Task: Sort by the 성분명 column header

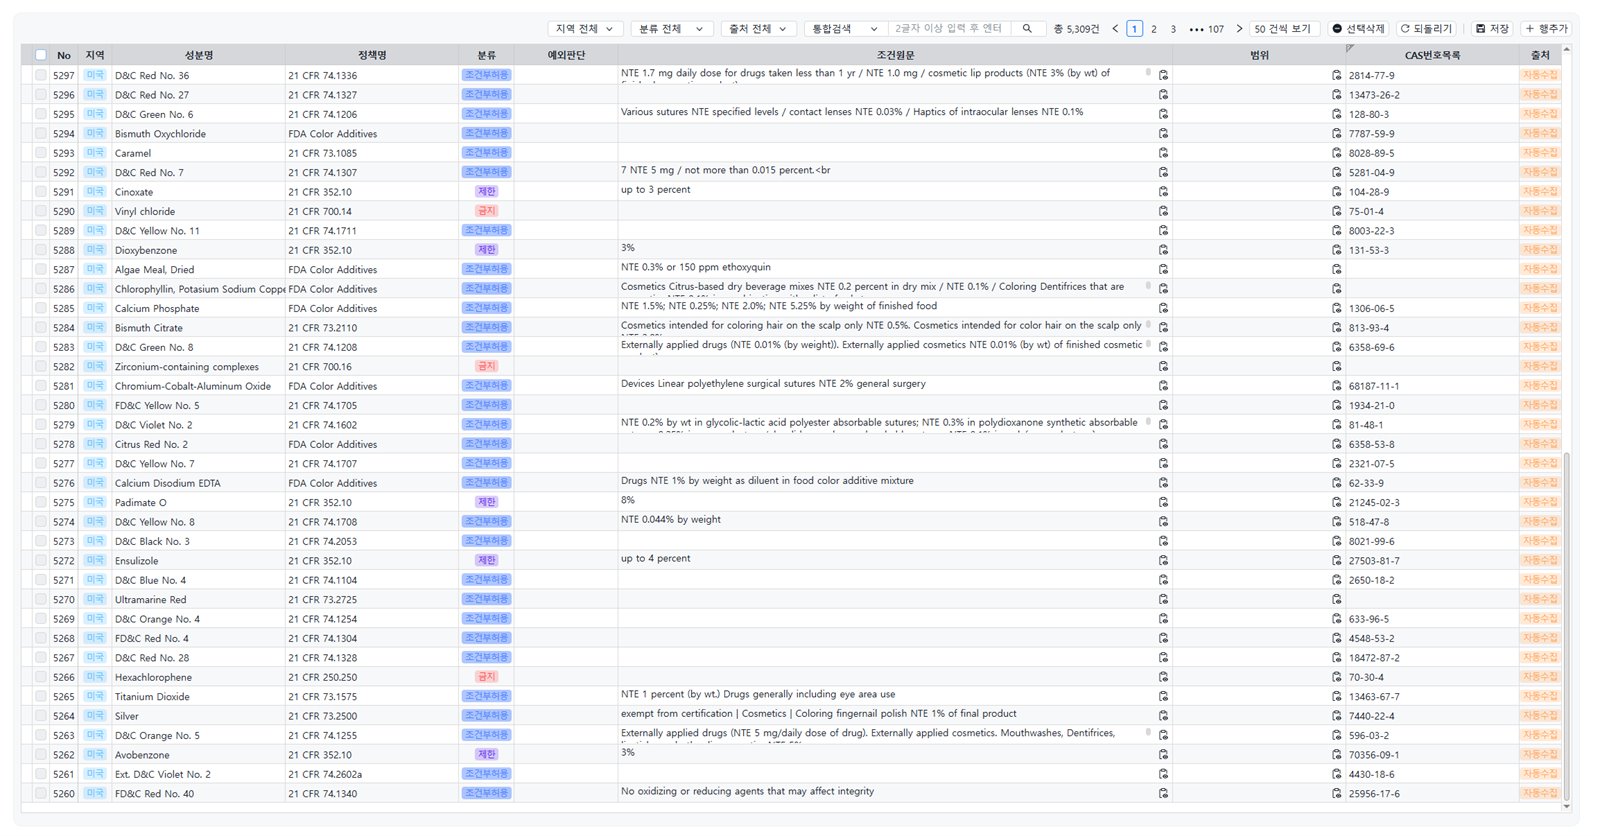Action: (198, 55)
